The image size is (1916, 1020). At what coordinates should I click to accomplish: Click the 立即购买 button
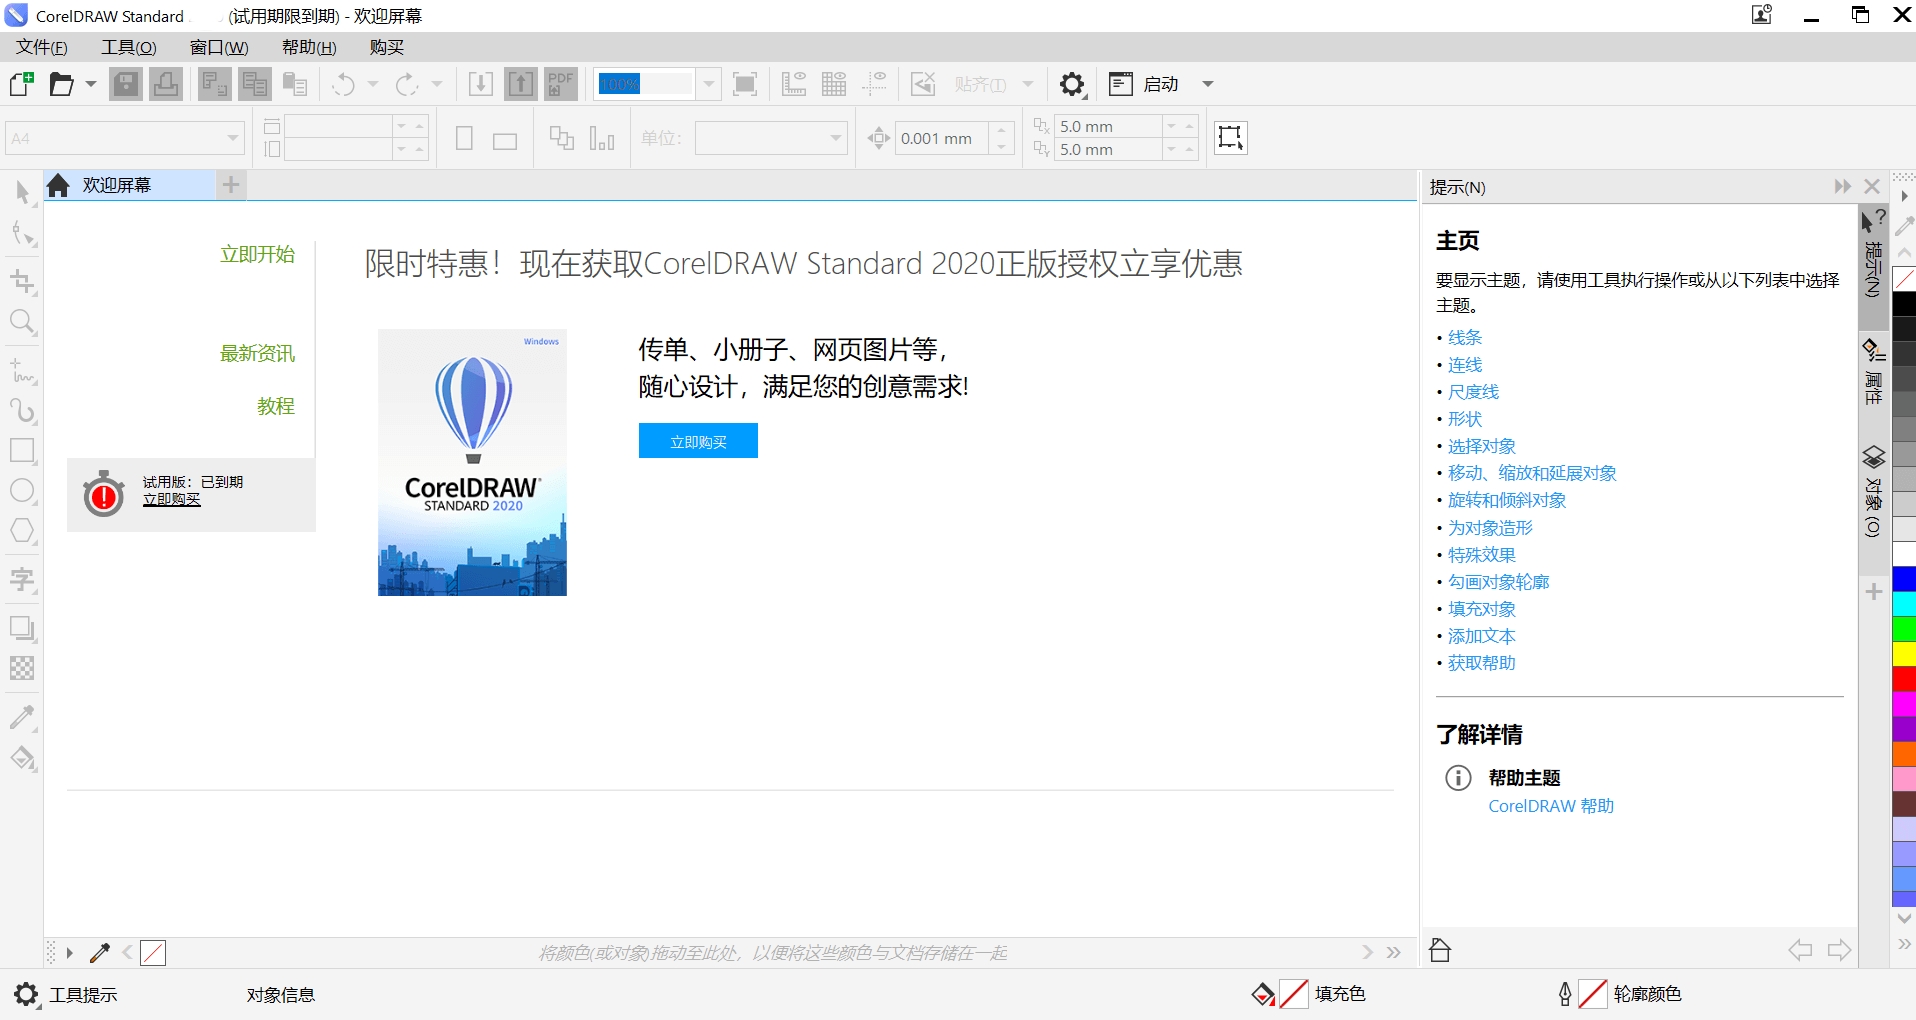697,440
